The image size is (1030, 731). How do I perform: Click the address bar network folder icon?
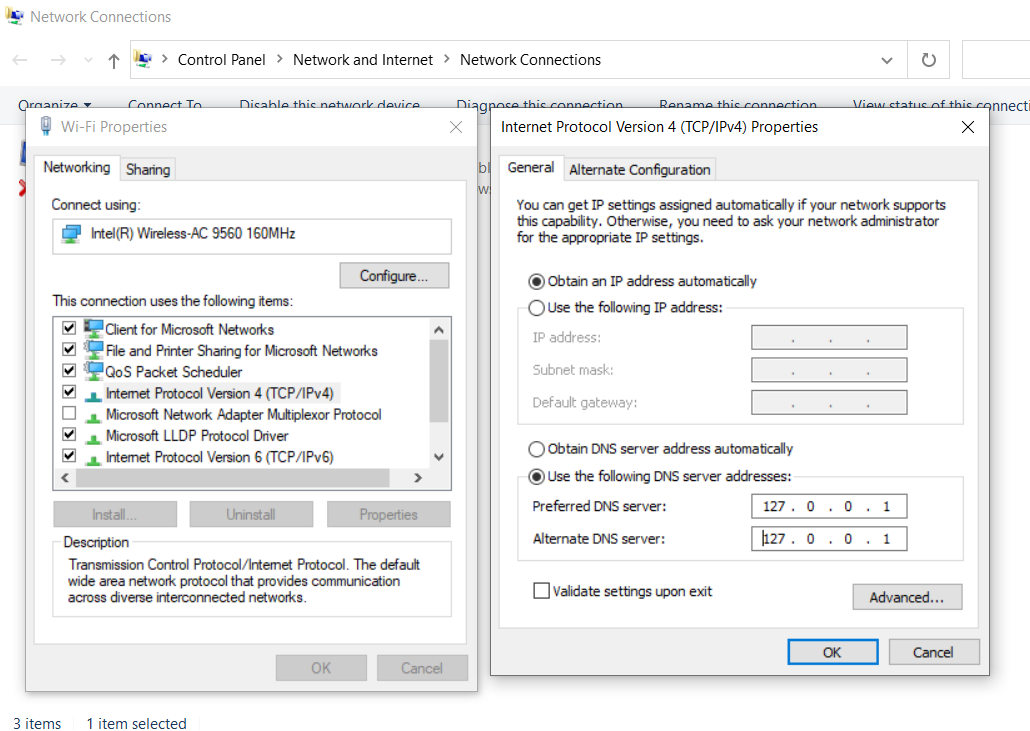[143, 60]
